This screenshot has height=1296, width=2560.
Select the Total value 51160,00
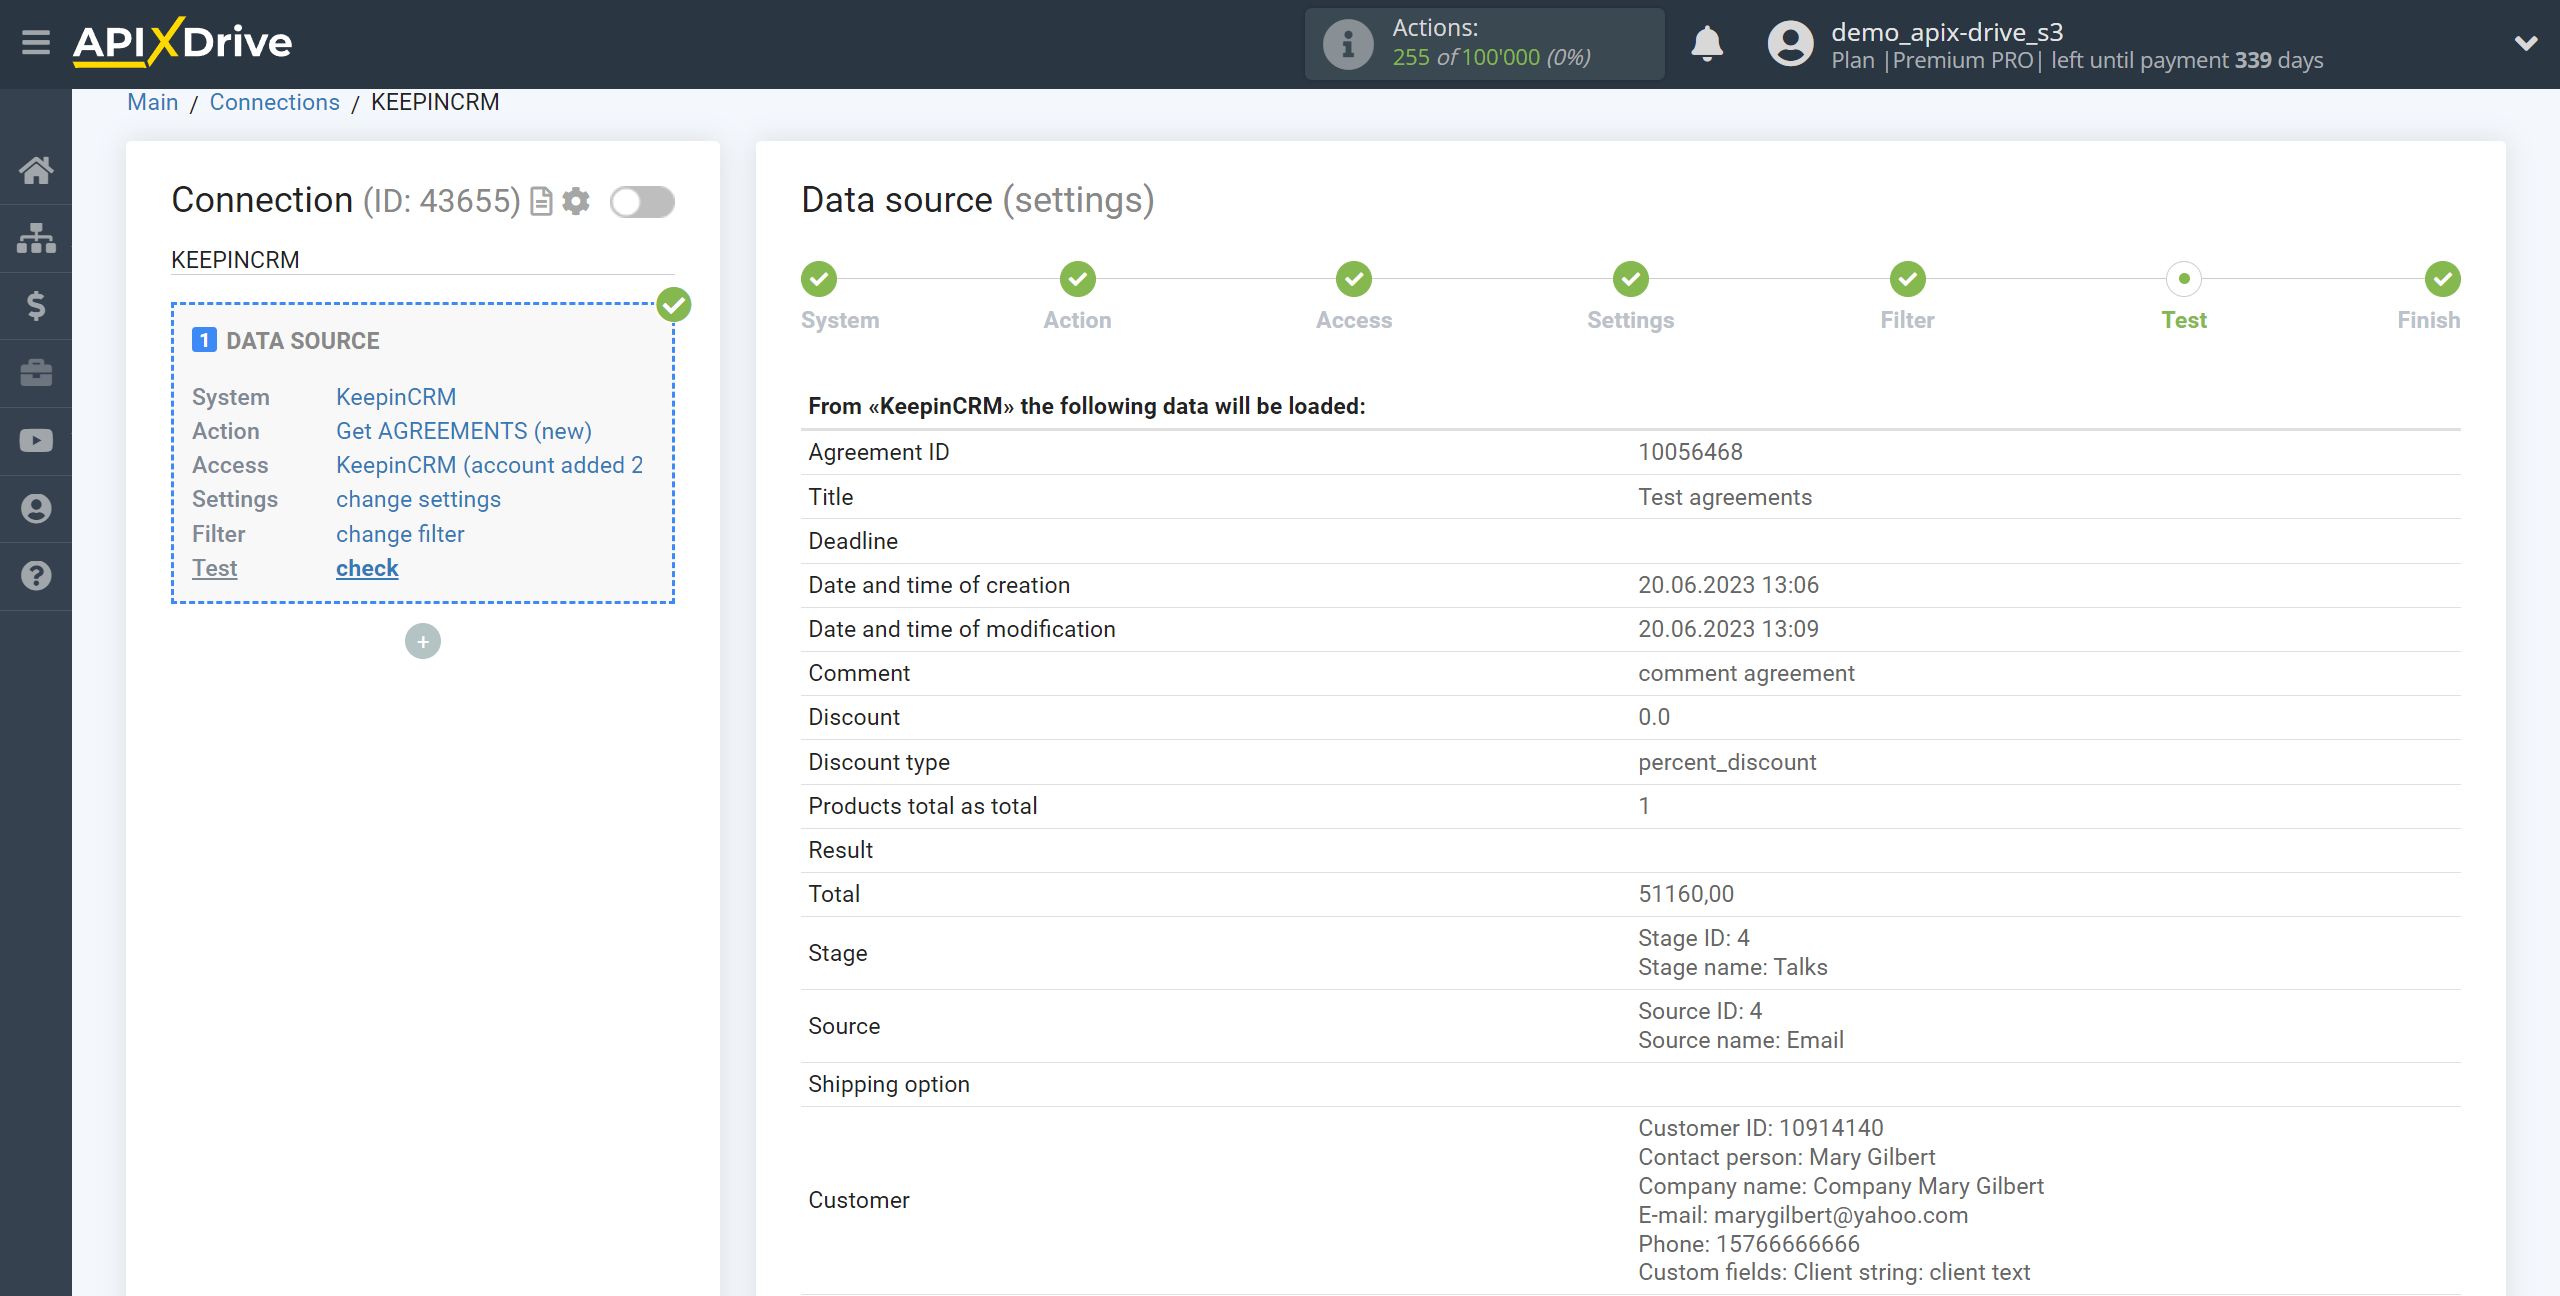click(1686, 894)
